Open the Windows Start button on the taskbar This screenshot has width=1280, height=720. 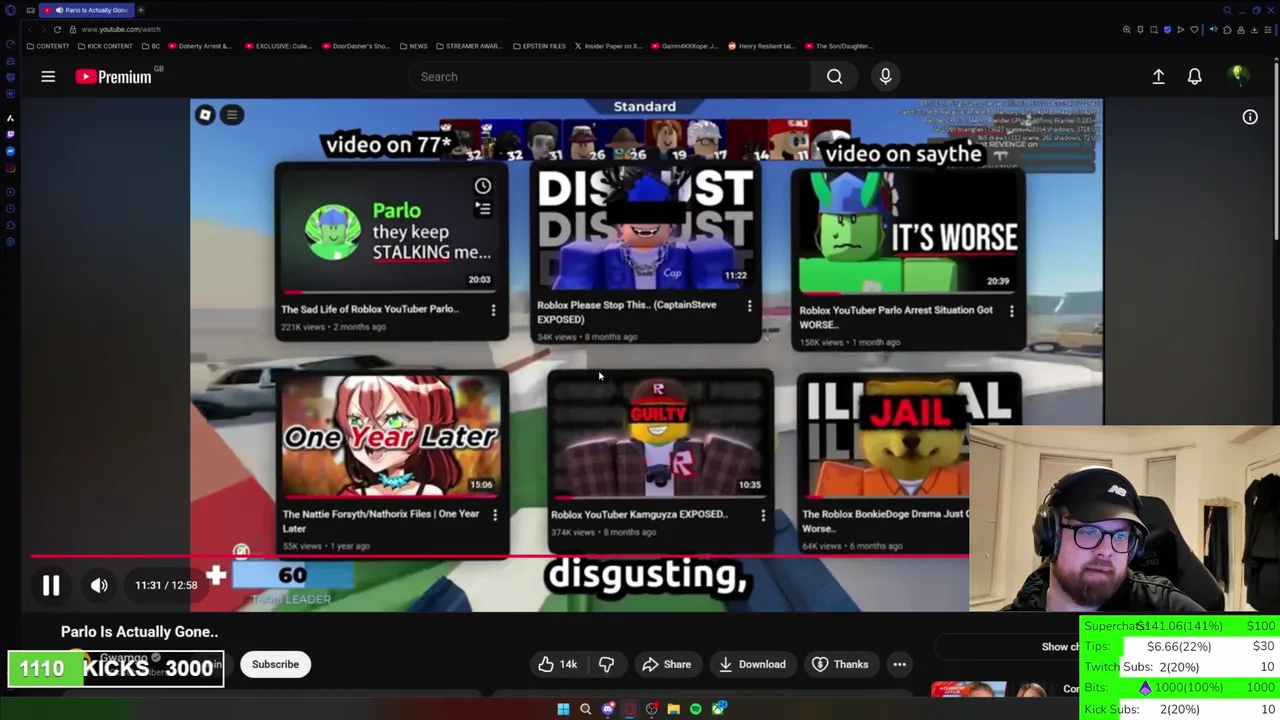(563, 709)
